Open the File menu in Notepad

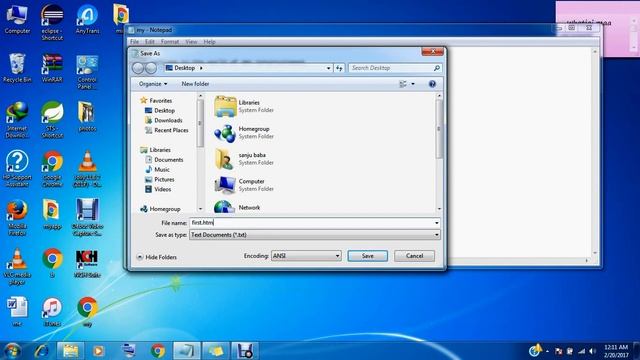point(134,42)
